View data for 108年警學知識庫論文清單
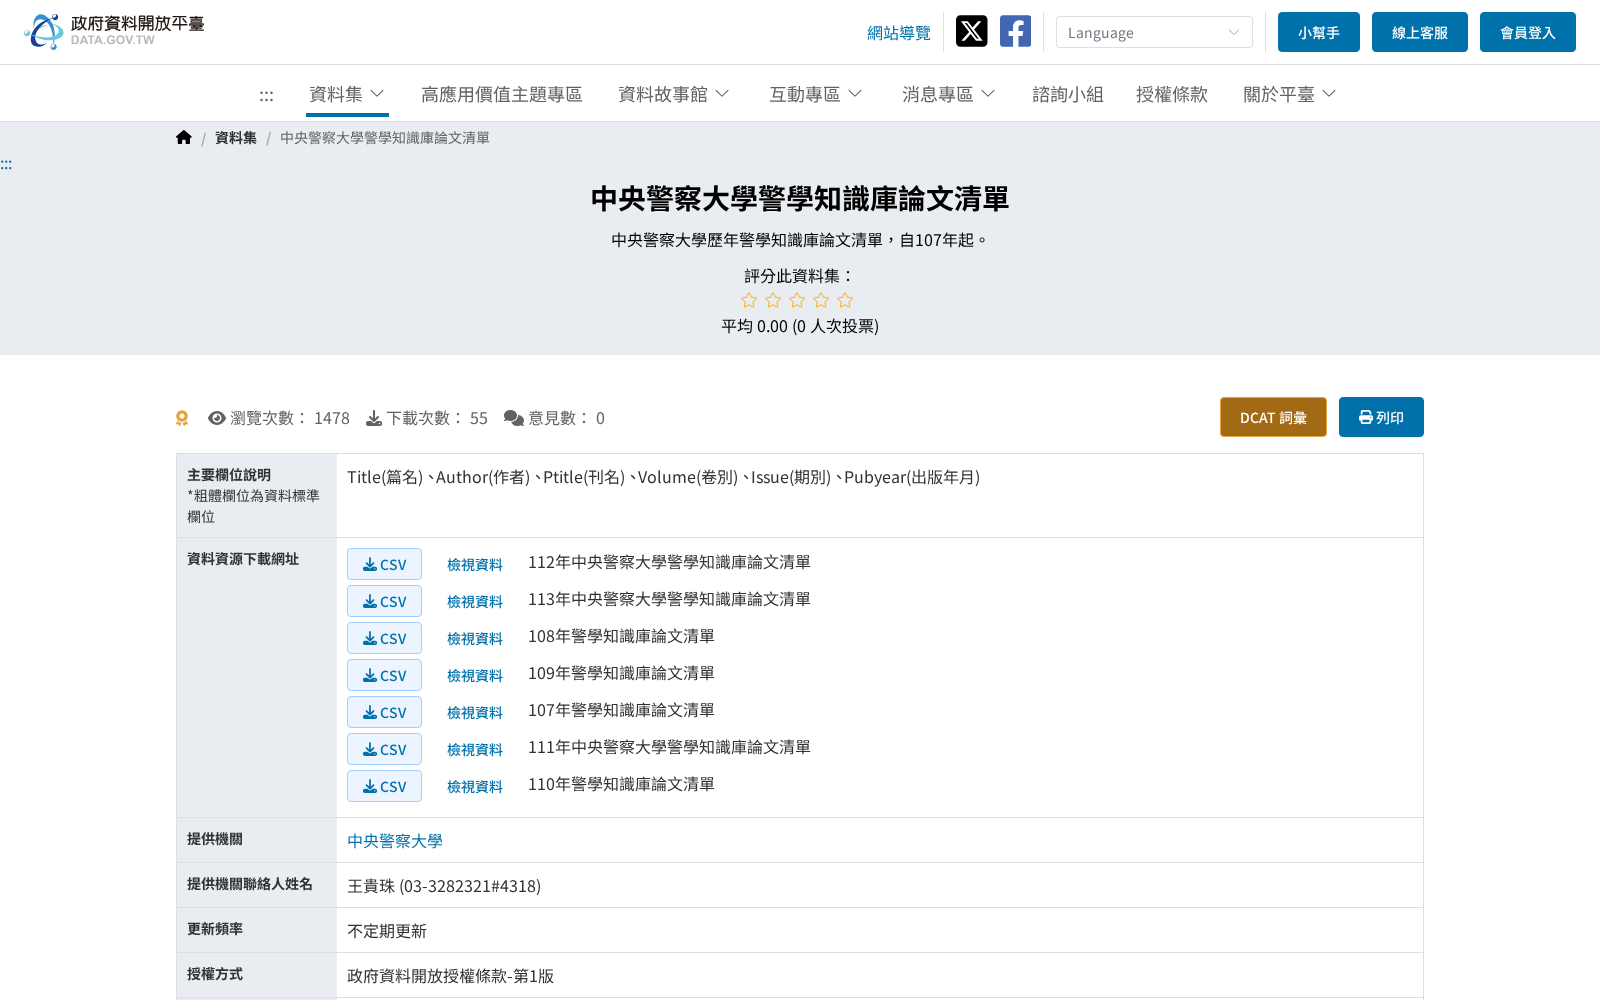 [475, 639]
